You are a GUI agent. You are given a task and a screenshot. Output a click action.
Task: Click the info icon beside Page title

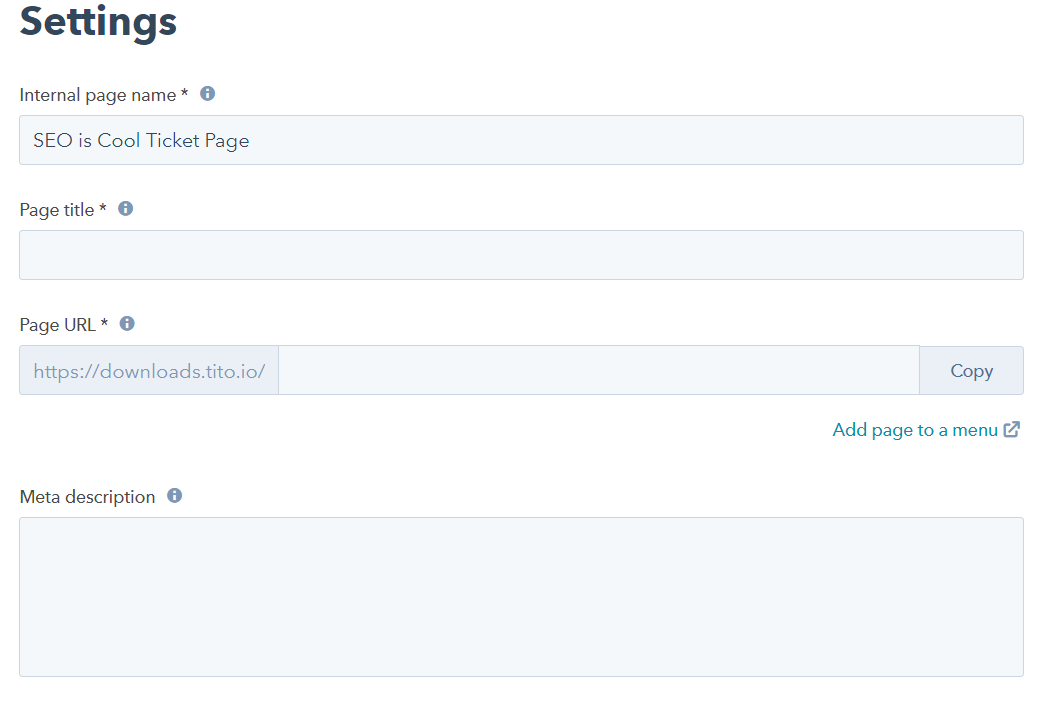pos(126,208)
